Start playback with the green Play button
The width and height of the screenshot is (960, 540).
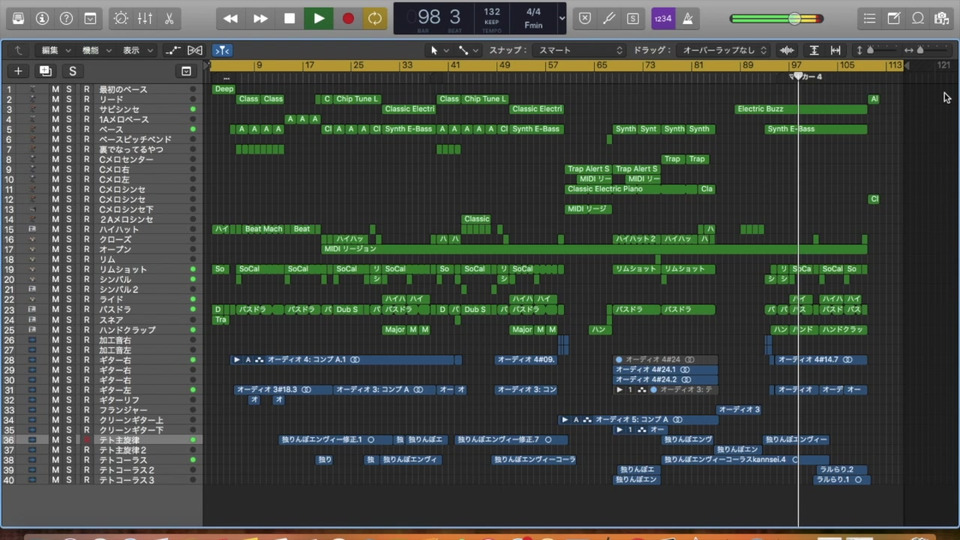pos(319,18)
